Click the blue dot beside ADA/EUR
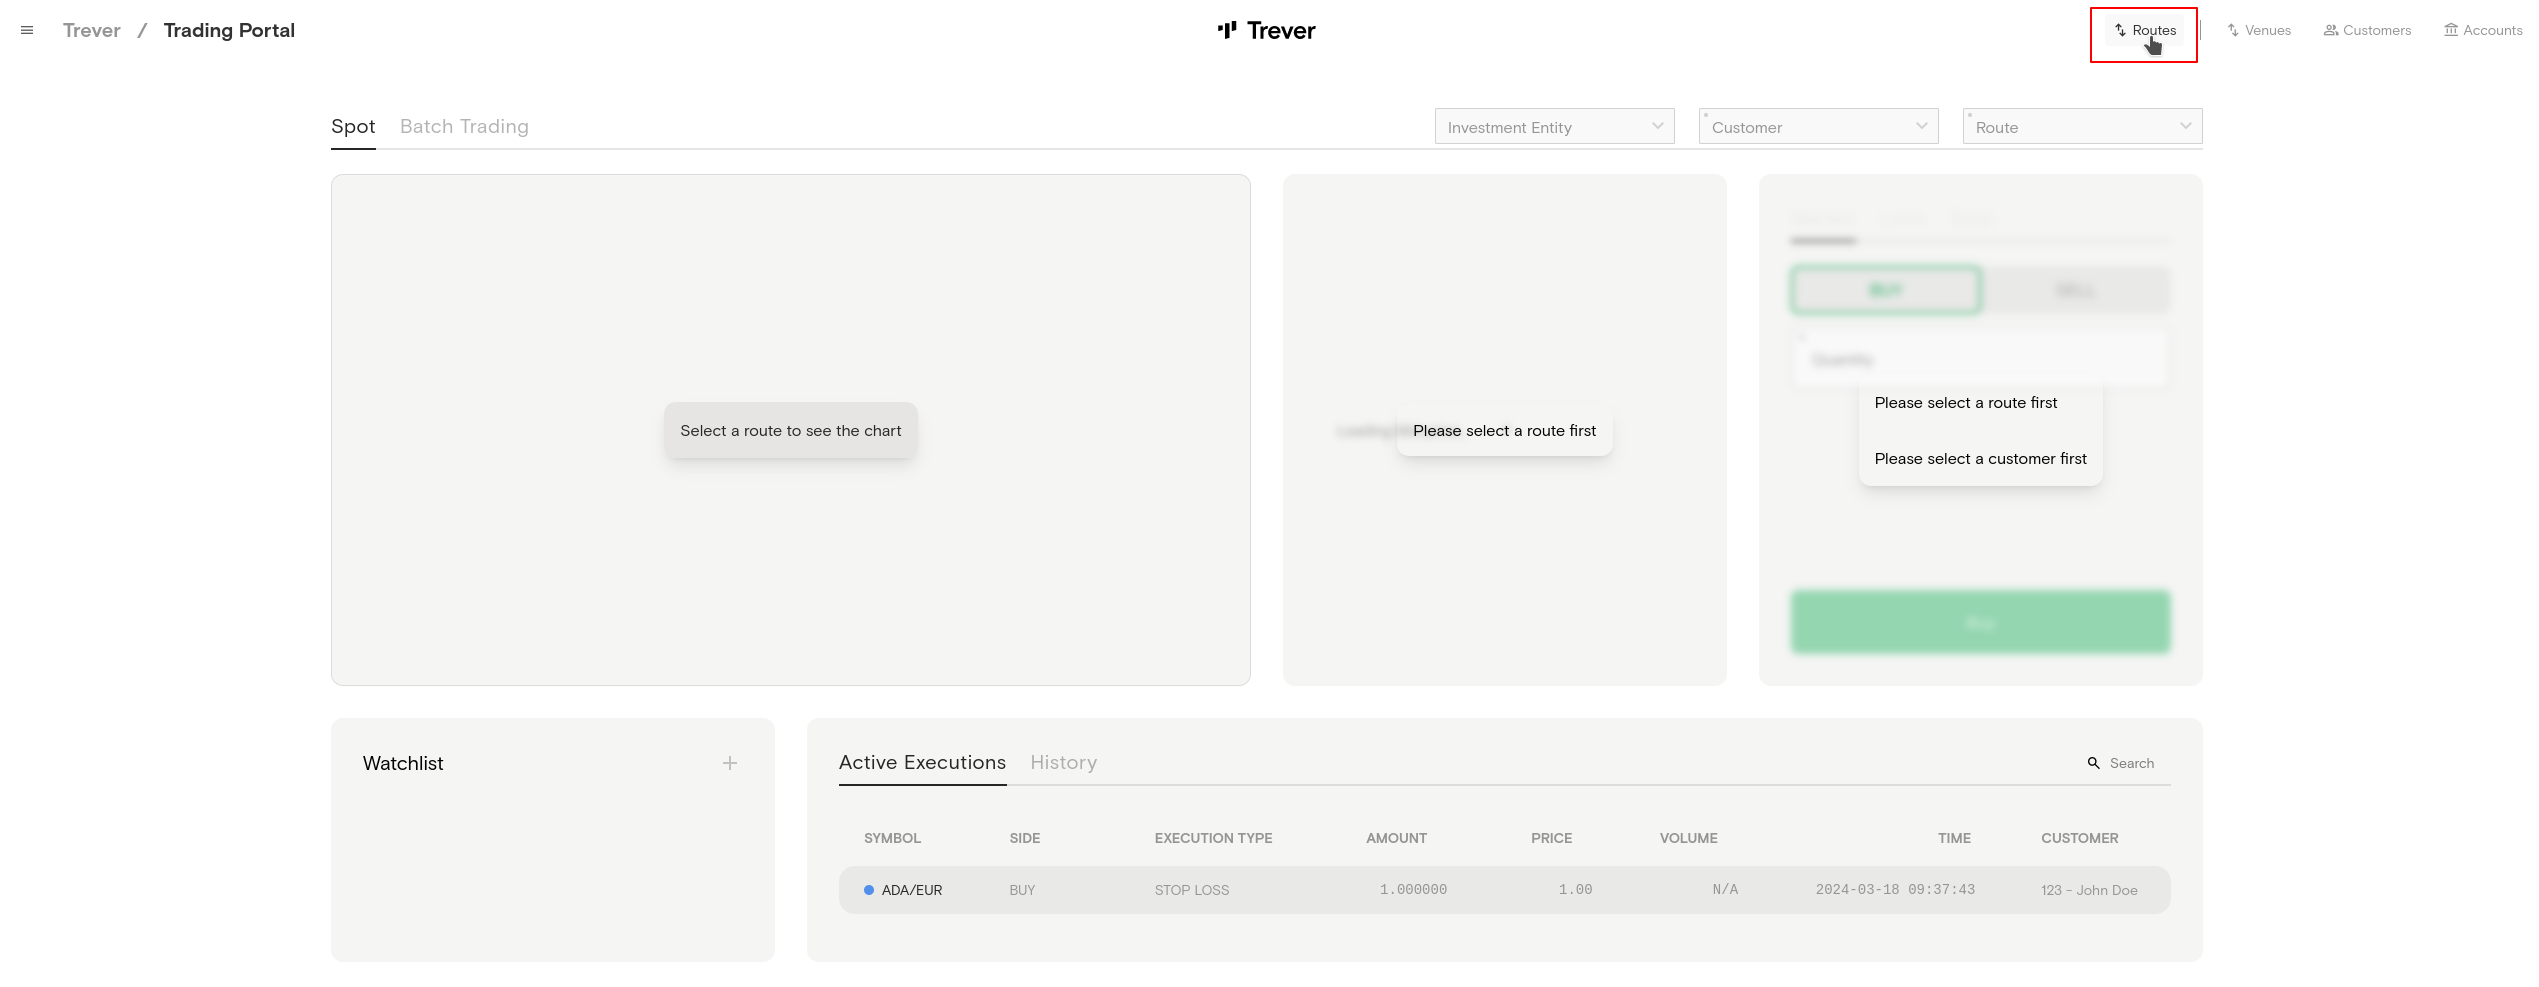 (x=869, y=890)
